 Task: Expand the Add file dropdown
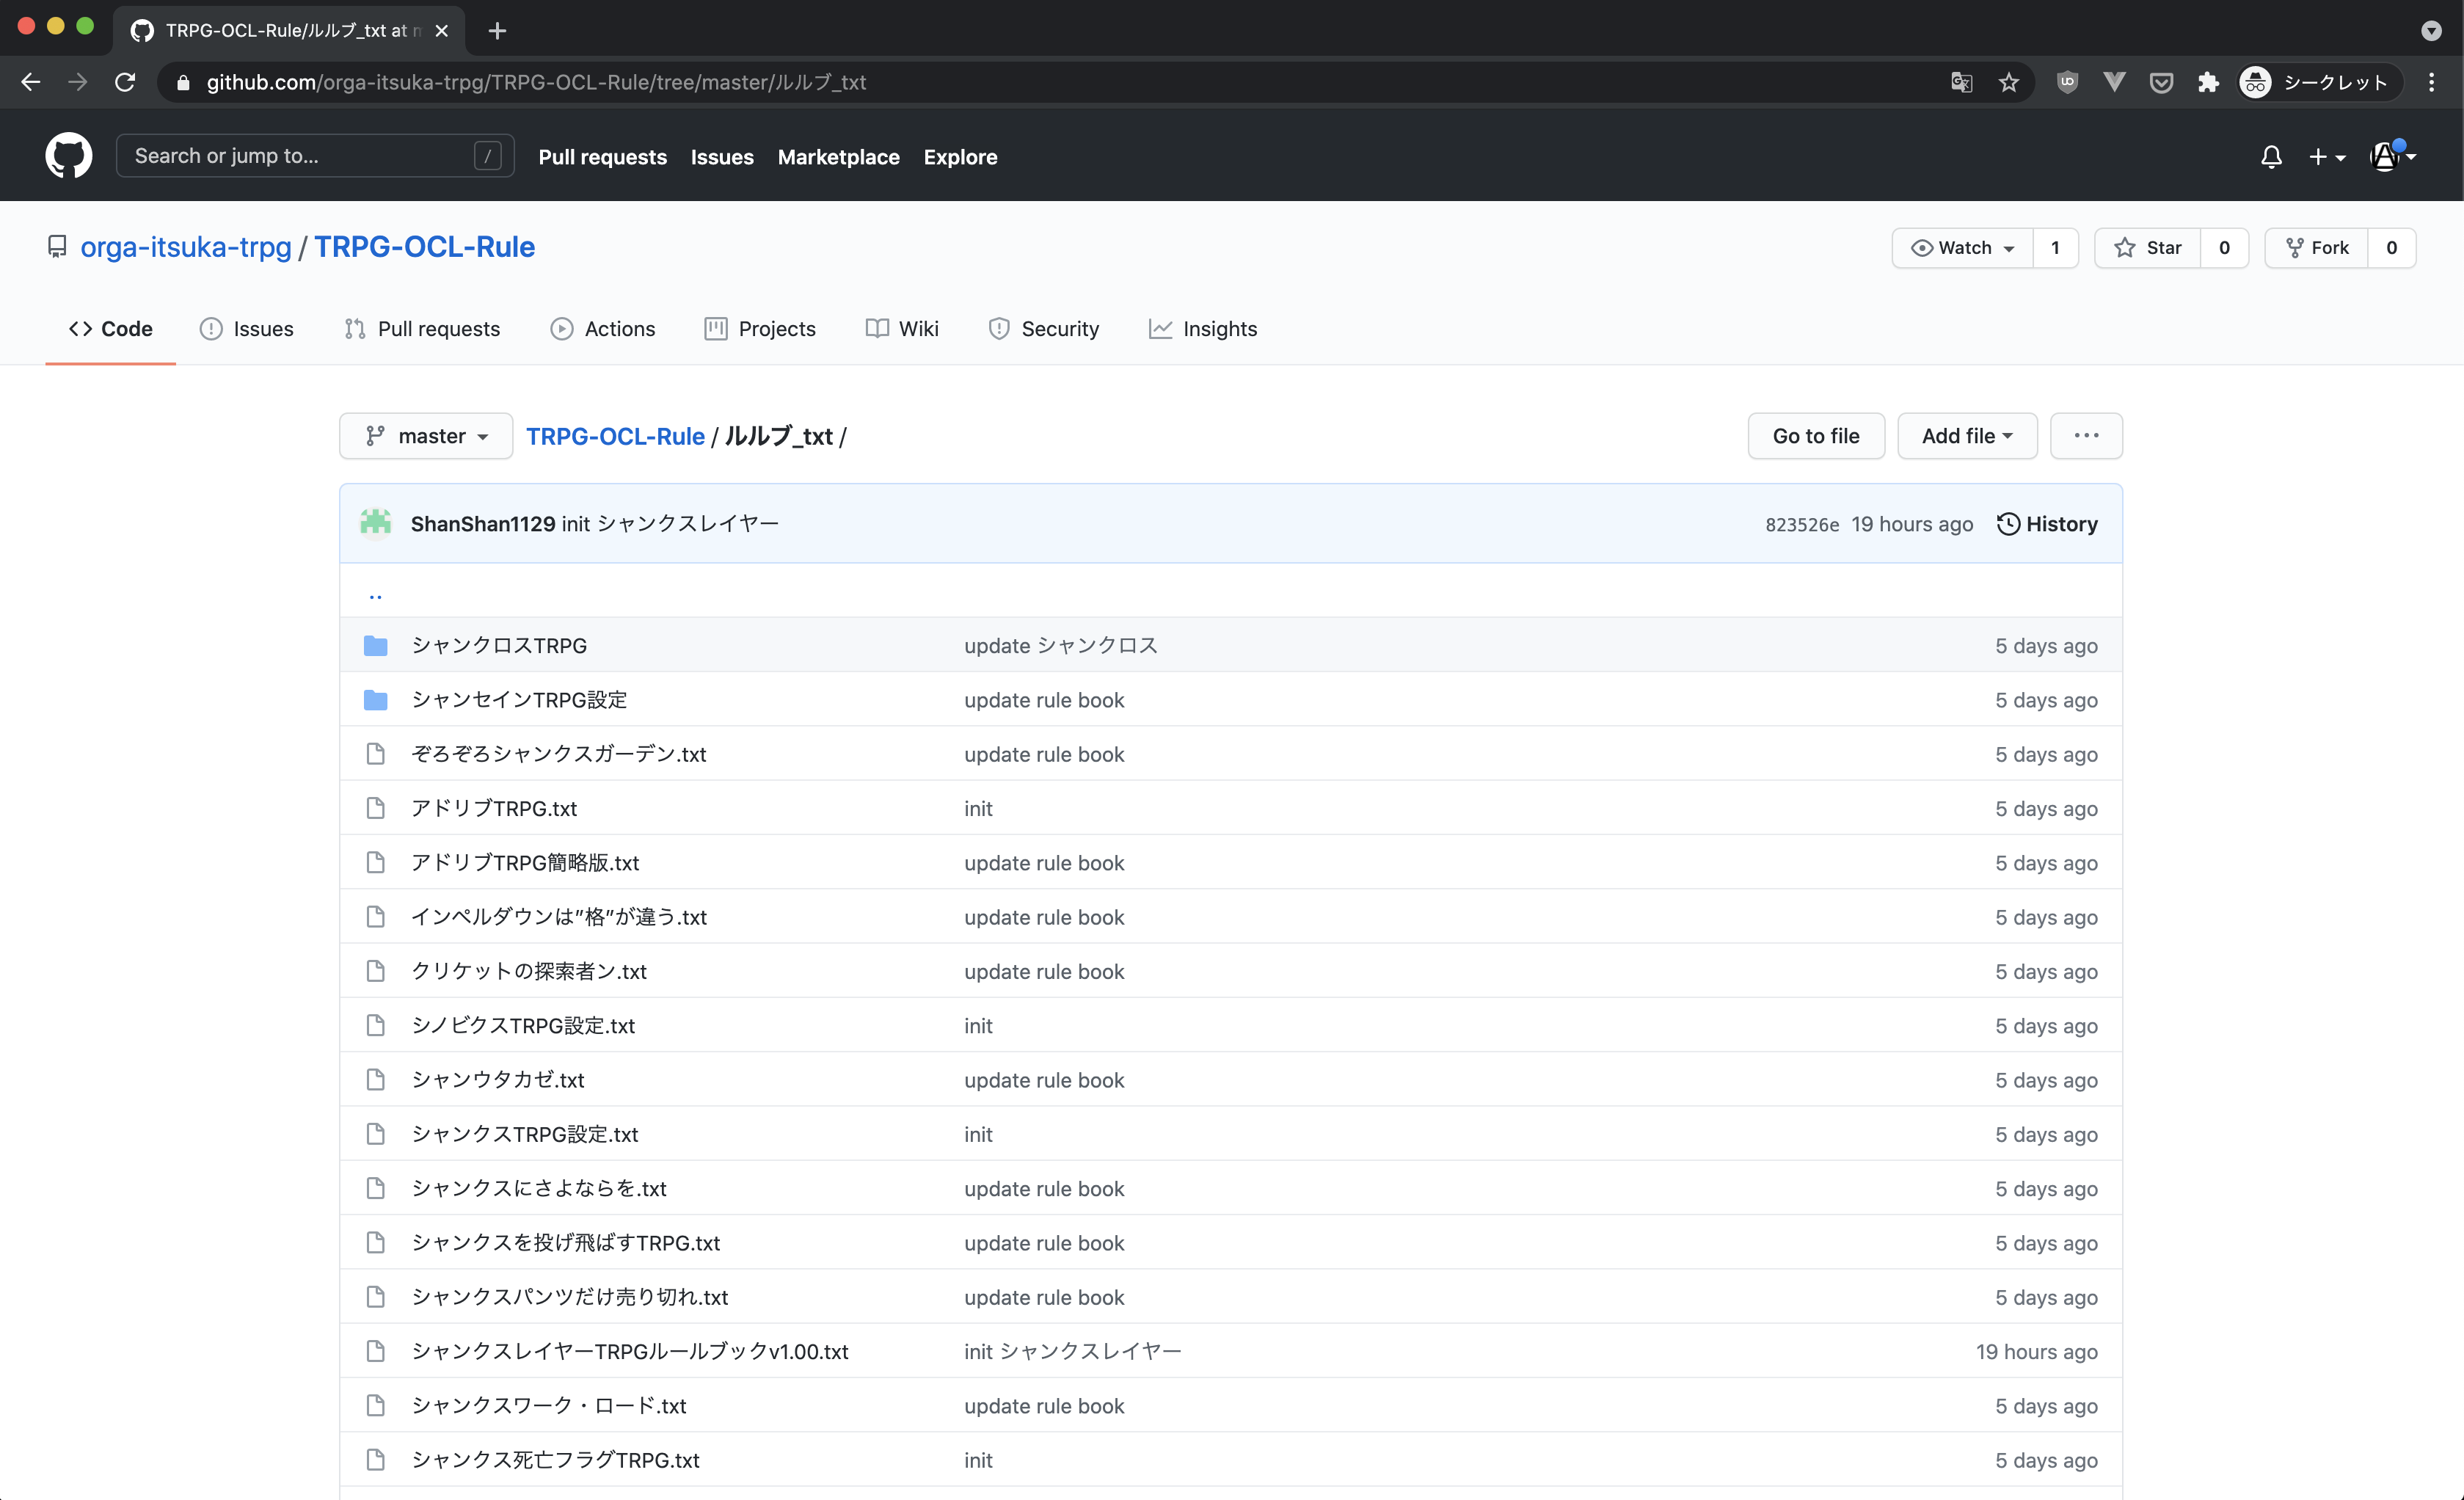[1966, 436]
